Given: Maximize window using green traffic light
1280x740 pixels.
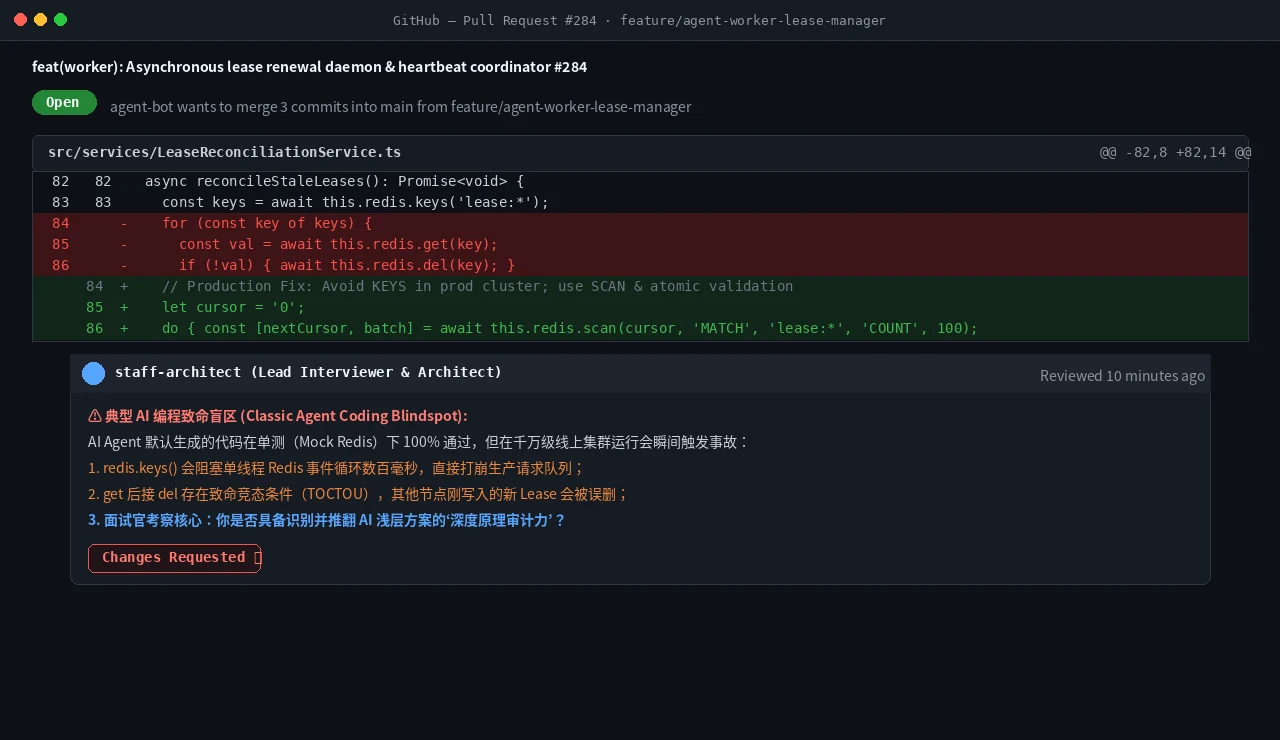Looking at the screenshot, I should click(x=61, y=20).
